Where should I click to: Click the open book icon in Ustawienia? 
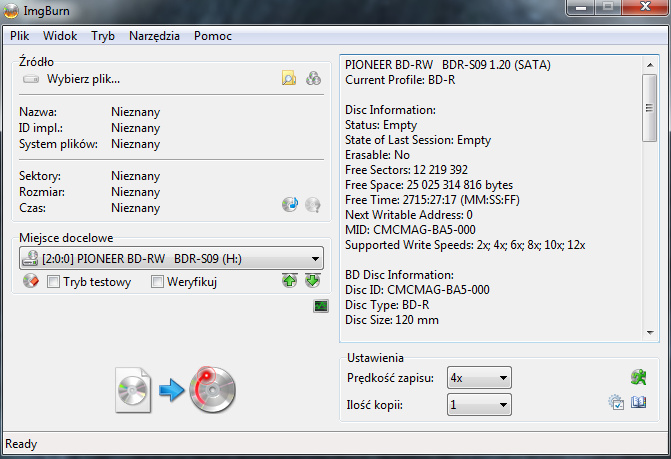(x=638, y=402)
